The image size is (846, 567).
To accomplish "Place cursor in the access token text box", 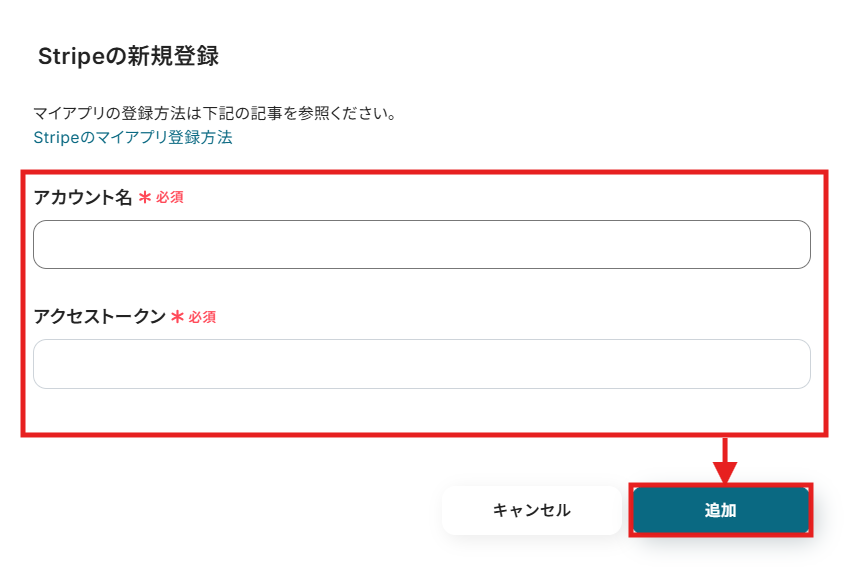I will tap(421, 364).
